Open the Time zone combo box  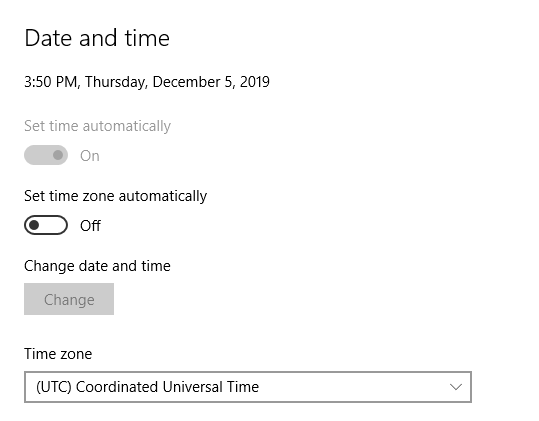coord(248,387)
